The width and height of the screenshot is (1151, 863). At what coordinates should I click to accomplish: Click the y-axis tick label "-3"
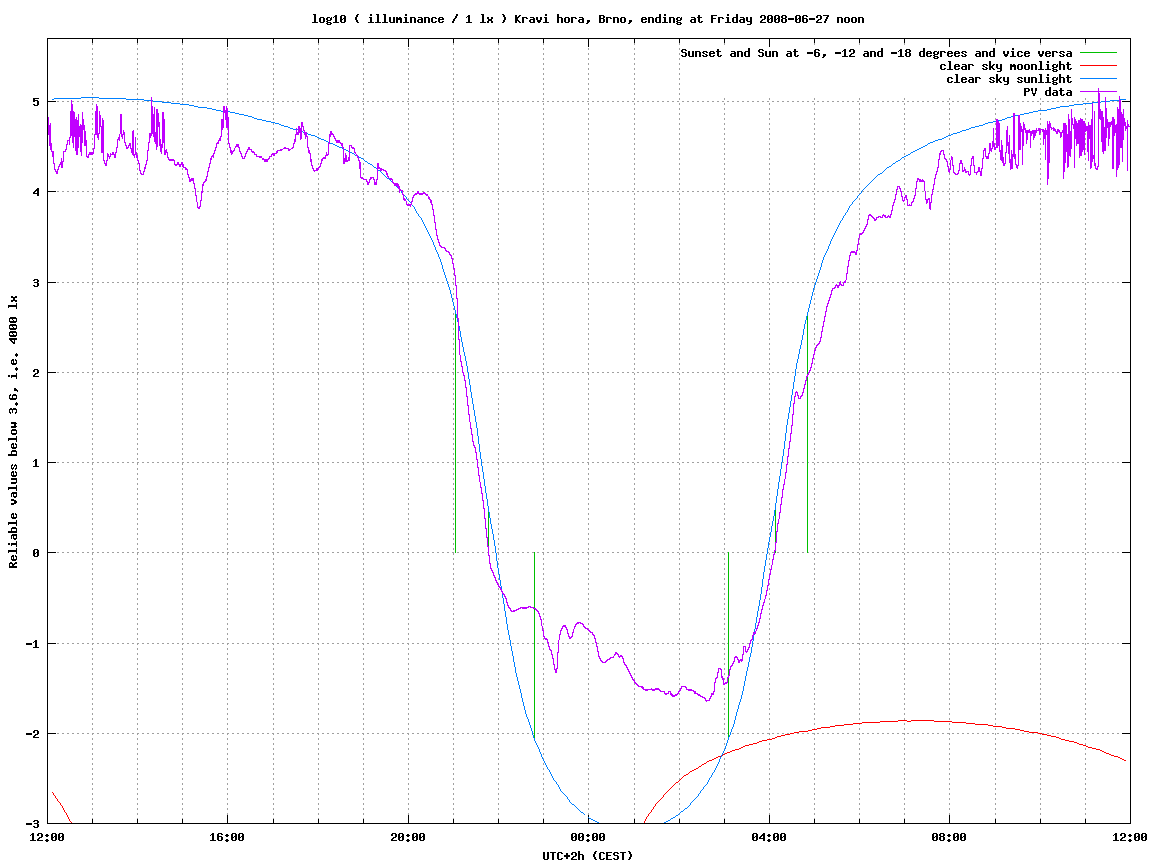32,824
